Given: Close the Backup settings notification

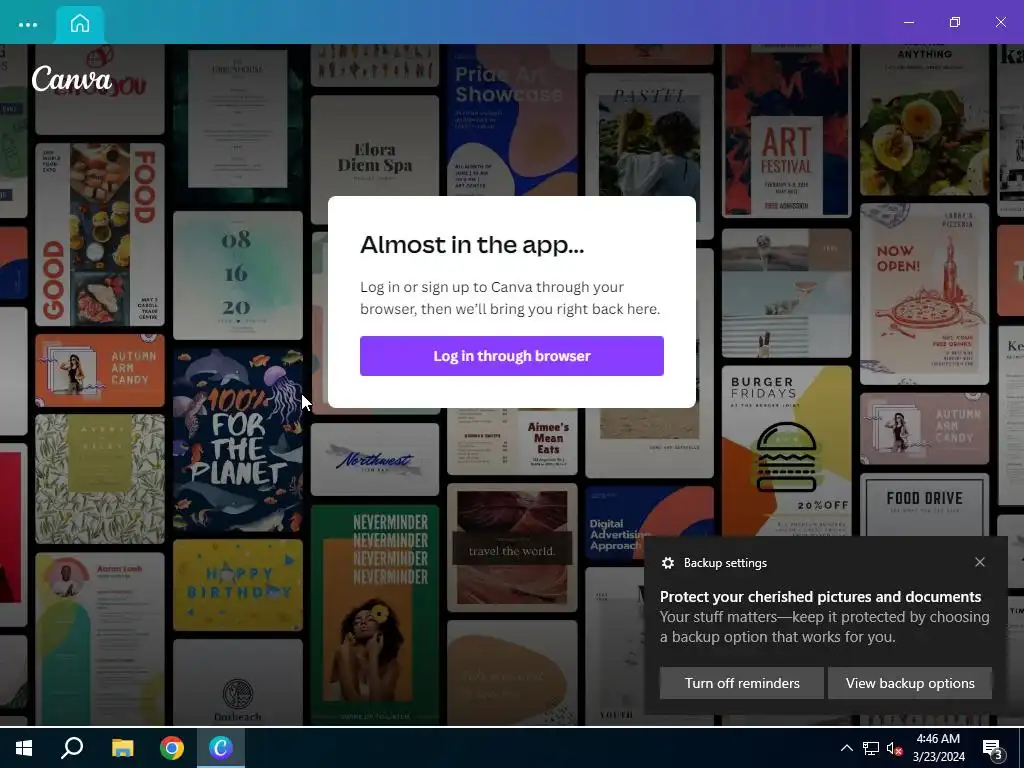Looking at the screenshot, I should click(980, 562).
